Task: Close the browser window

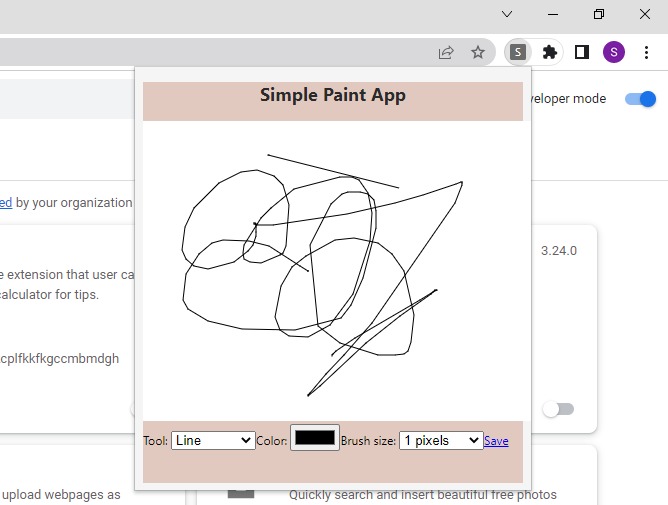Action: (645, 14)
